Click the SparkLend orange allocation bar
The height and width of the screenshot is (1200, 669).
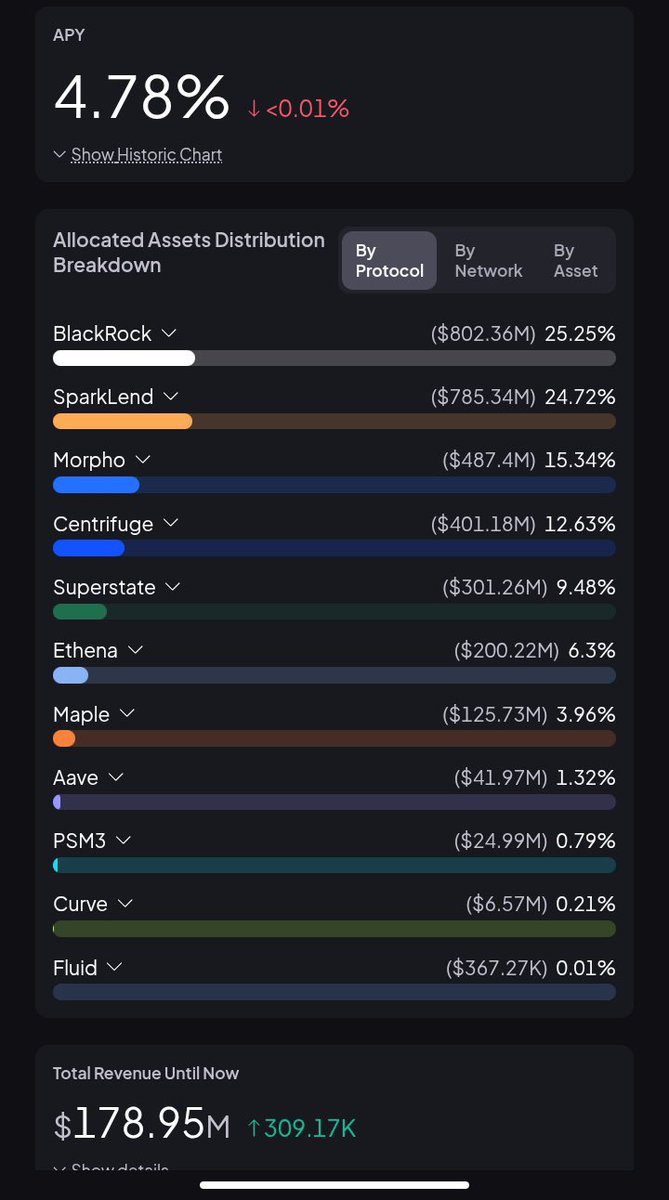point(122,421)
